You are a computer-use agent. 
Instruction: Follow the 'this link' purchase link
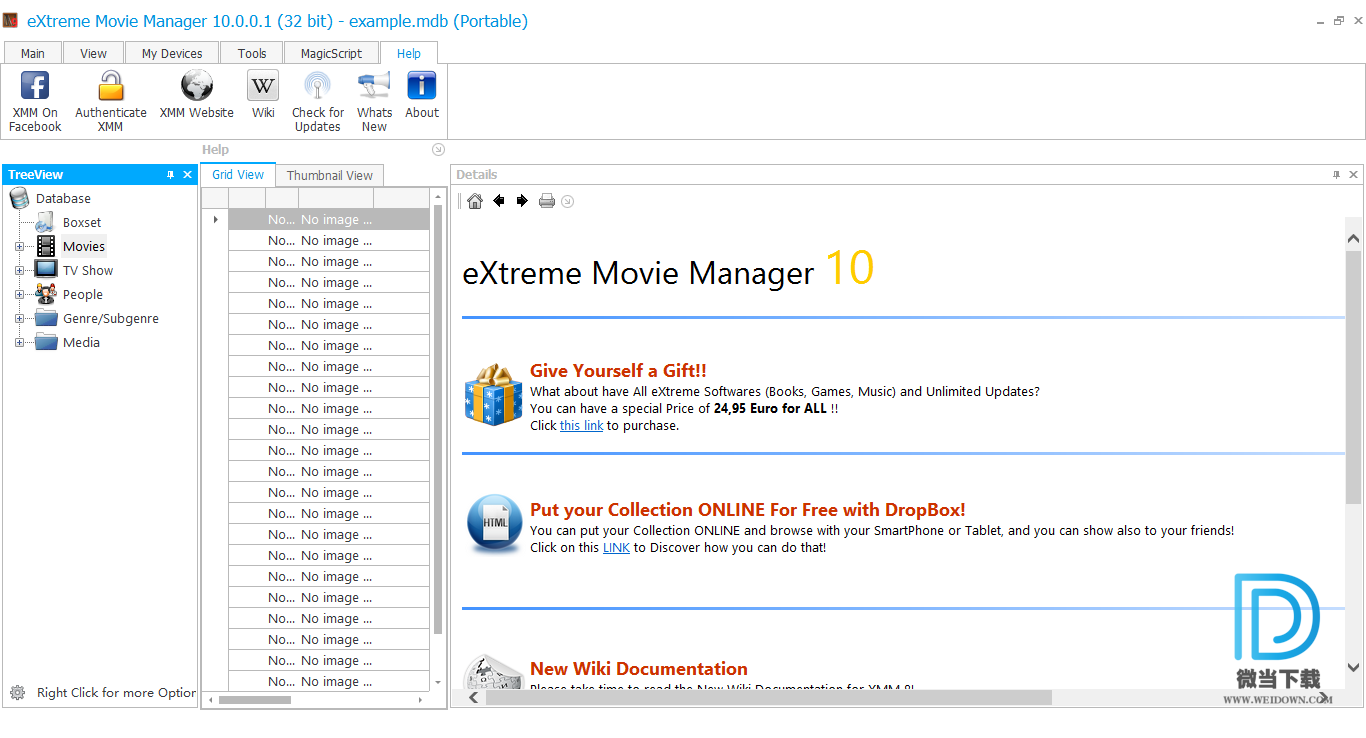coord(582,426)
